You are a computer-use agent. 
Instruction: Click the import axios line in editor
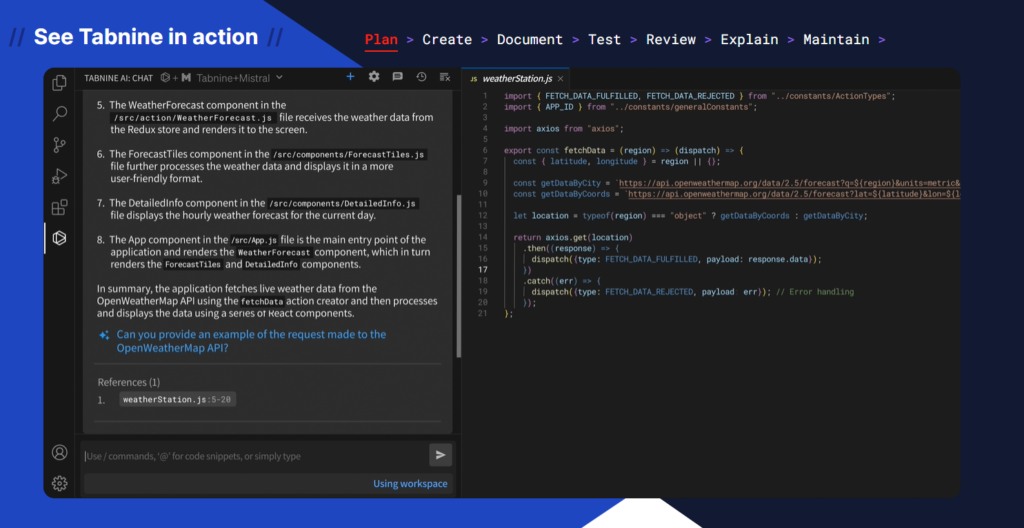coord(564,129)
